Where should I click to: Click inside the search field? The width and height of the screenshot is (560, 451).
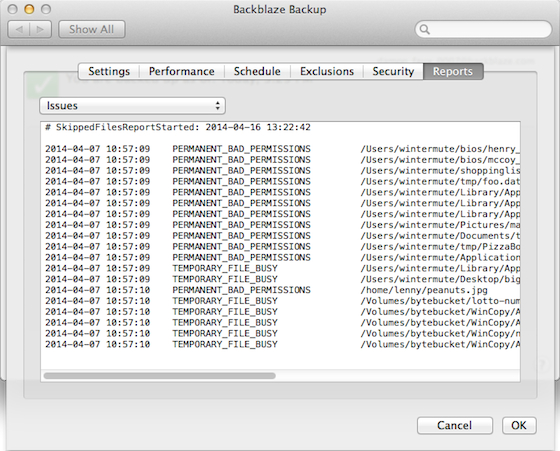click(x=483, y=29)
